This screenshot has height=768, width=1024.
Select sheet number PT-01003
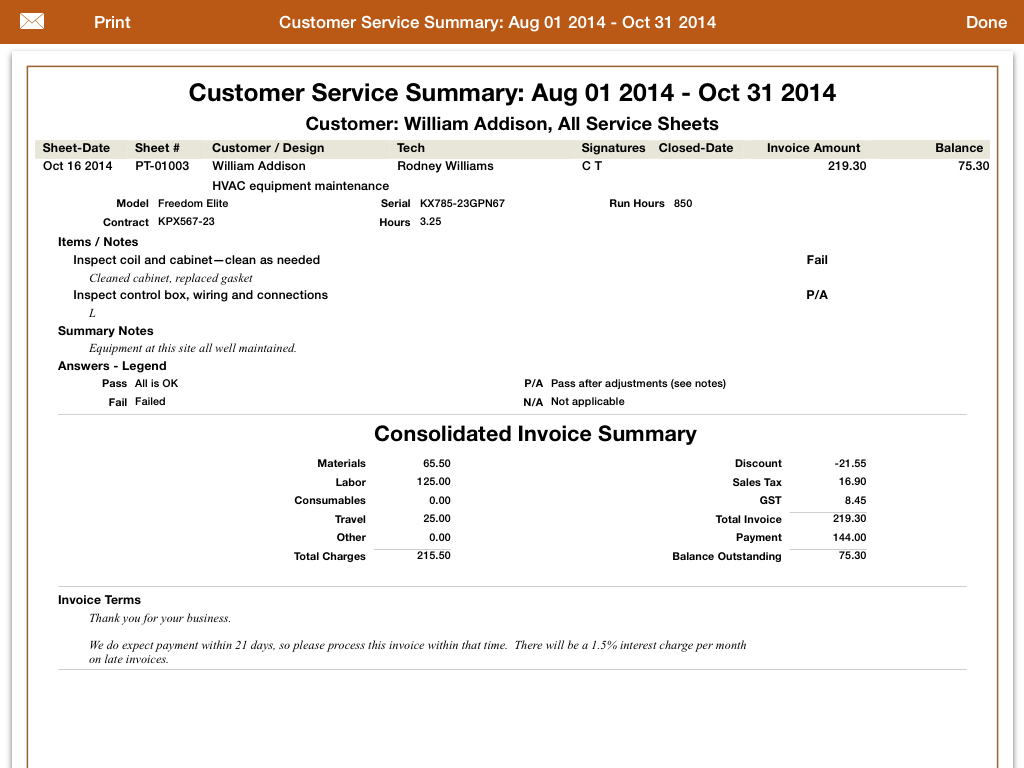162,166
